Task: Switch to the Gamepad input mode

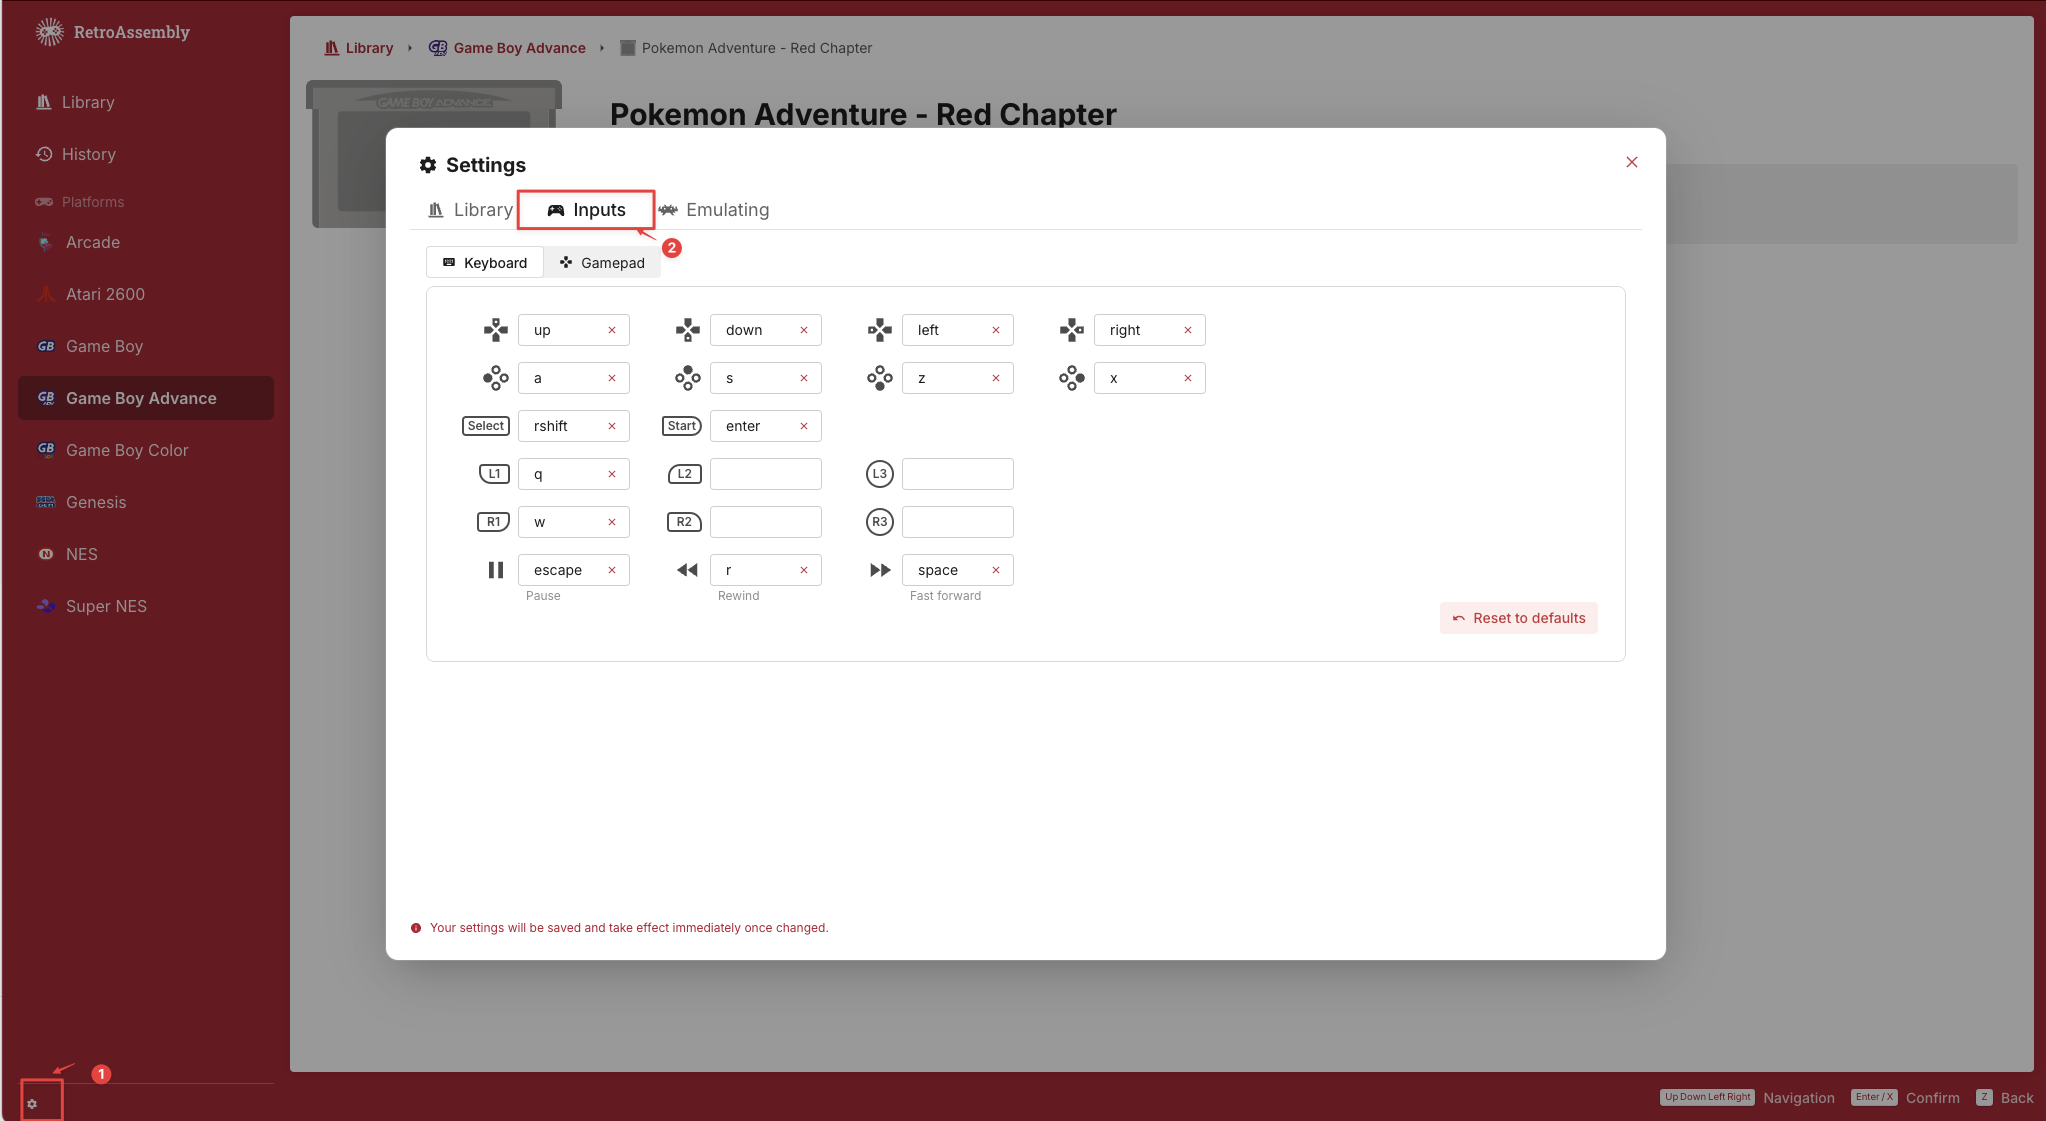Action: click(x=602, y=263)
